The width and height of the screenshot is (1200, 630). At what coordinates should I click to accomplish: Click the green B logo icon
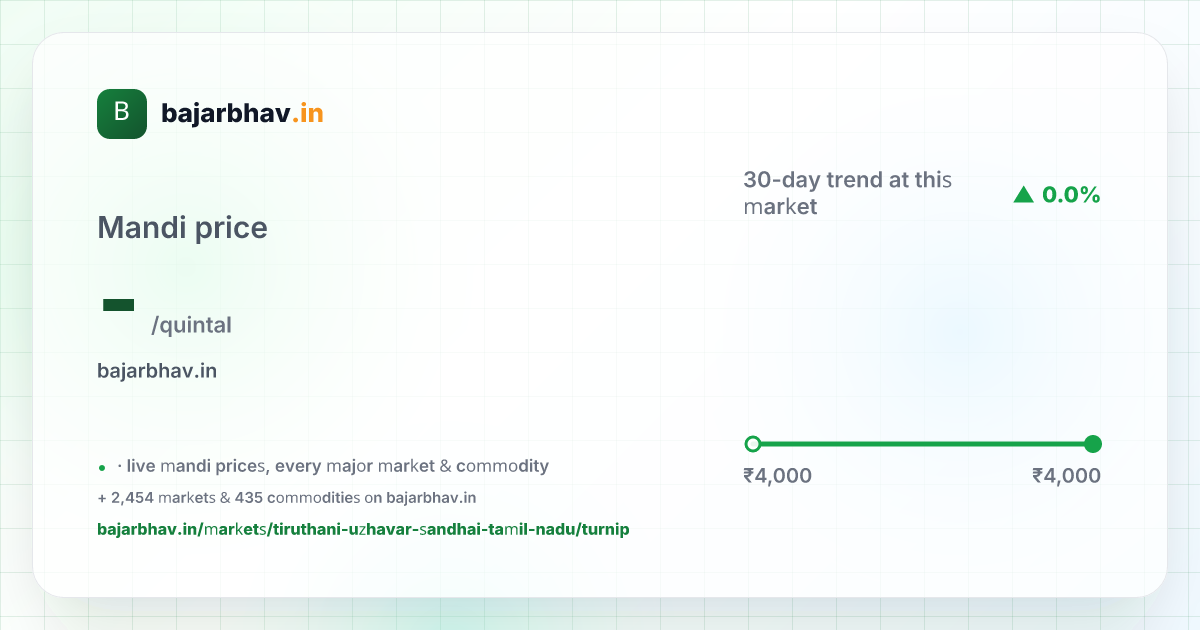click(x=122, y=114)
